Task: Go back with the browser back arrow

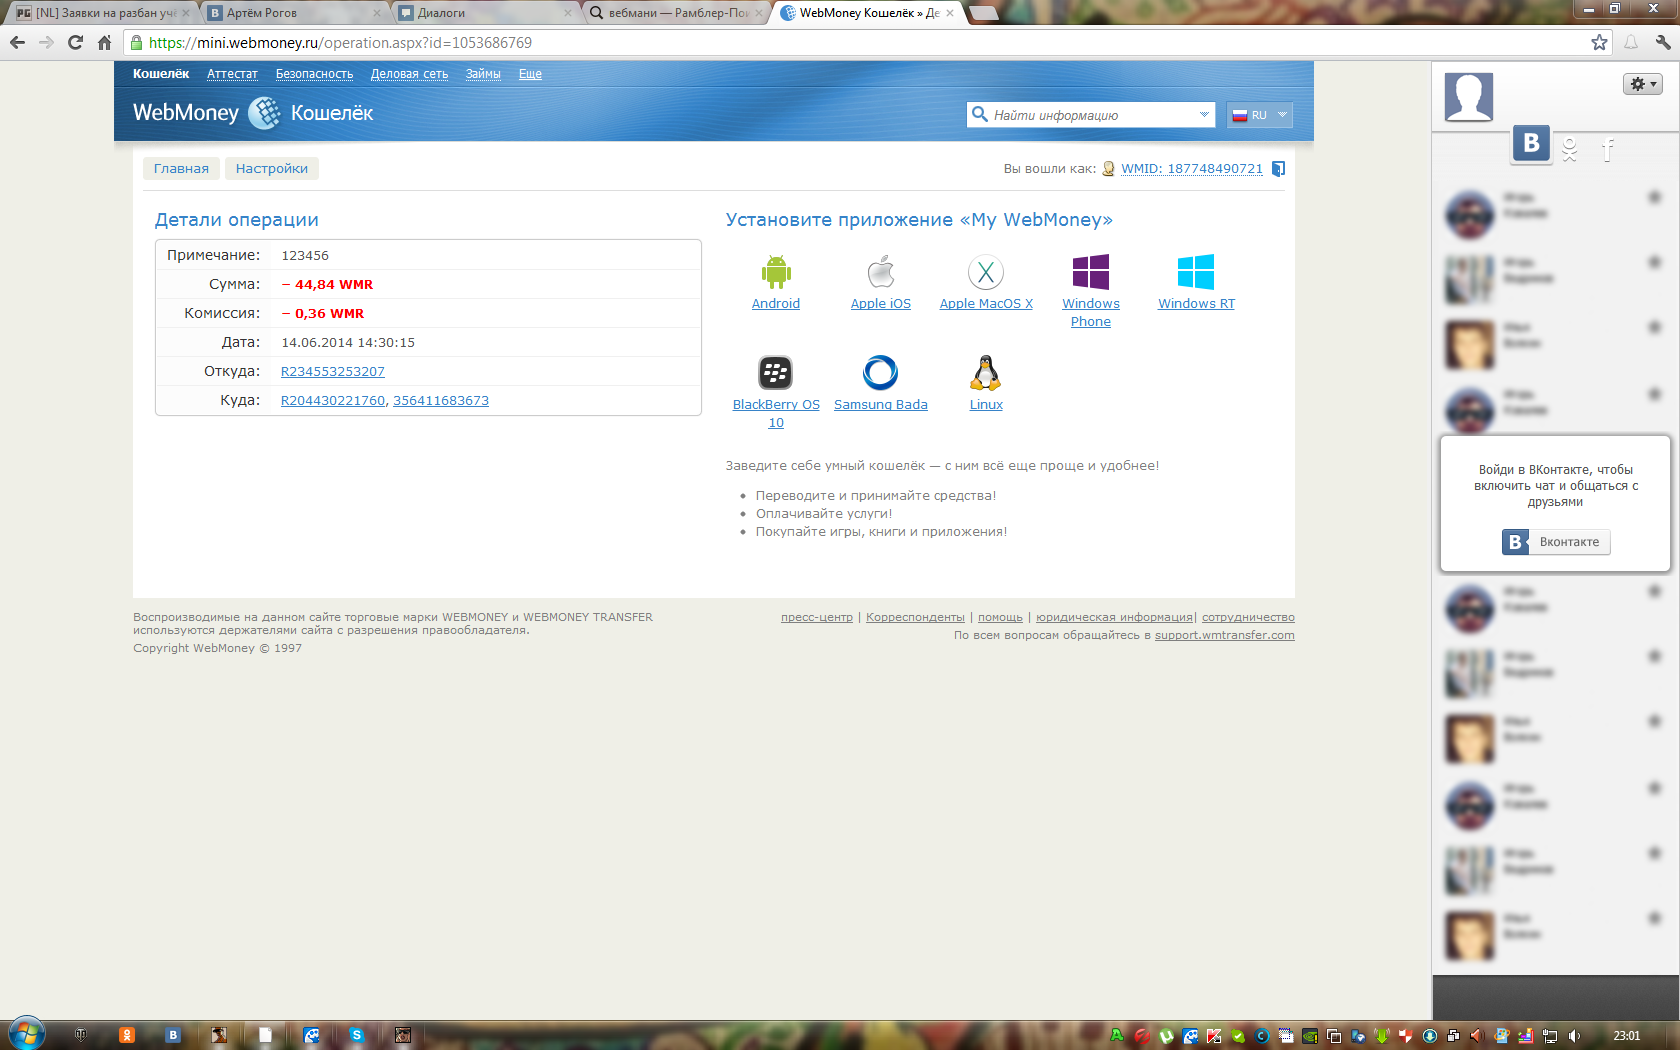Action: 17,42
